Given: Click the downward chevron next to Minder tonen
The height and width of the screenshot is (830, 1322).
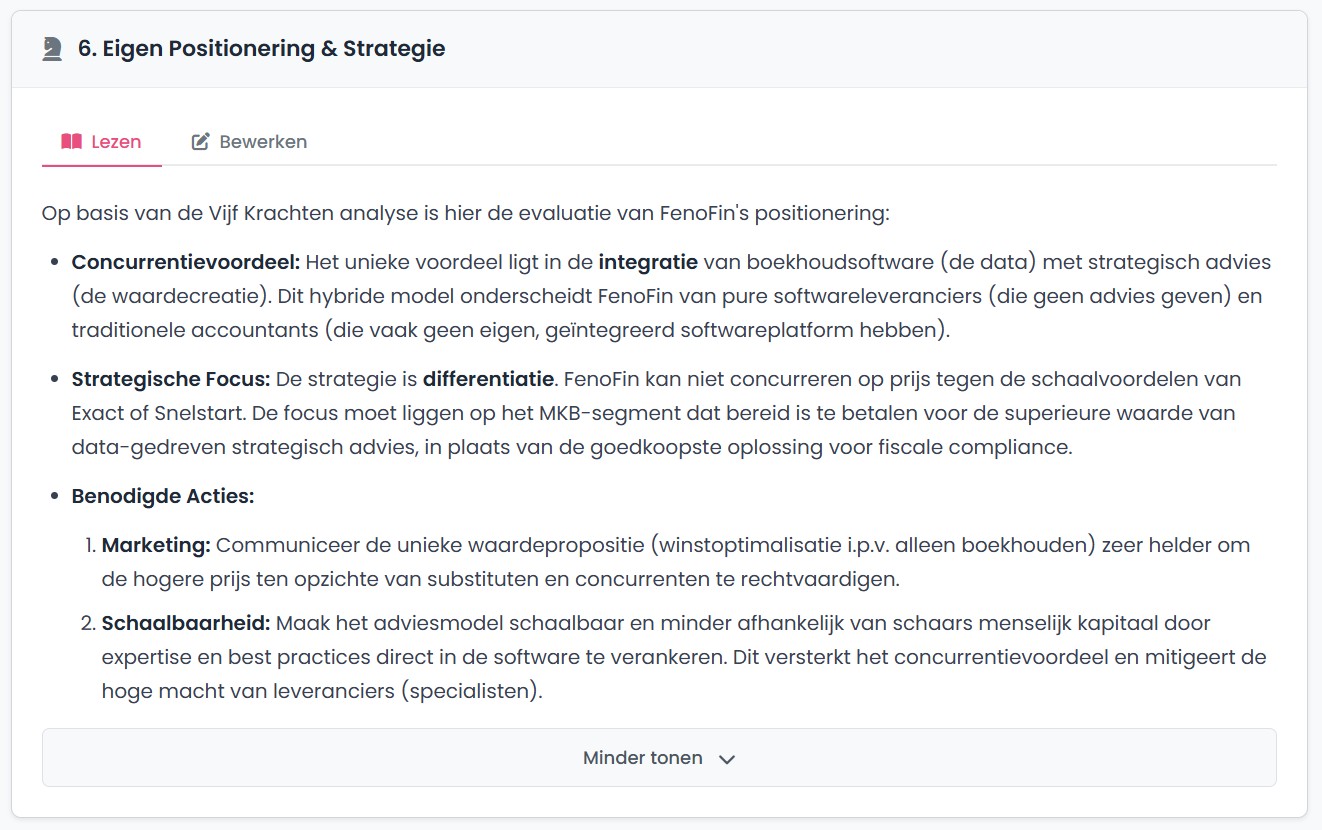Looking at the screenshot, I should click(728, 758).
